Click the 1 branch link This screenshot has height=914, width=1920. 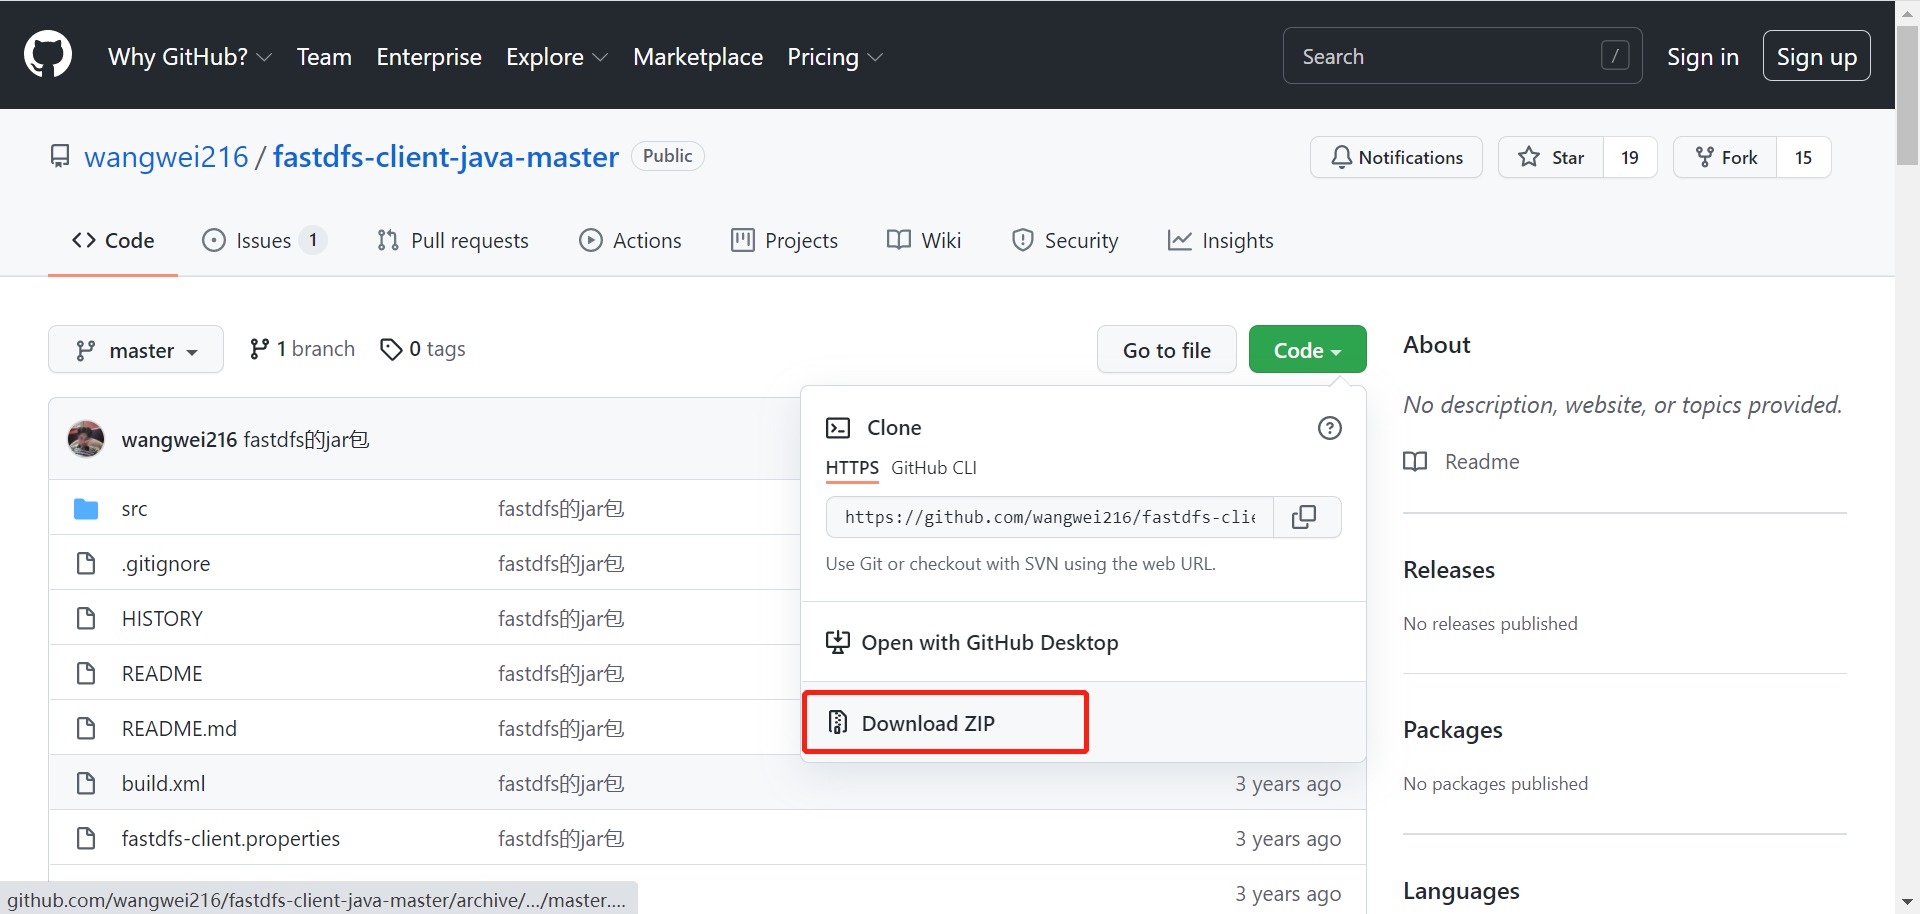click(302, 349)
